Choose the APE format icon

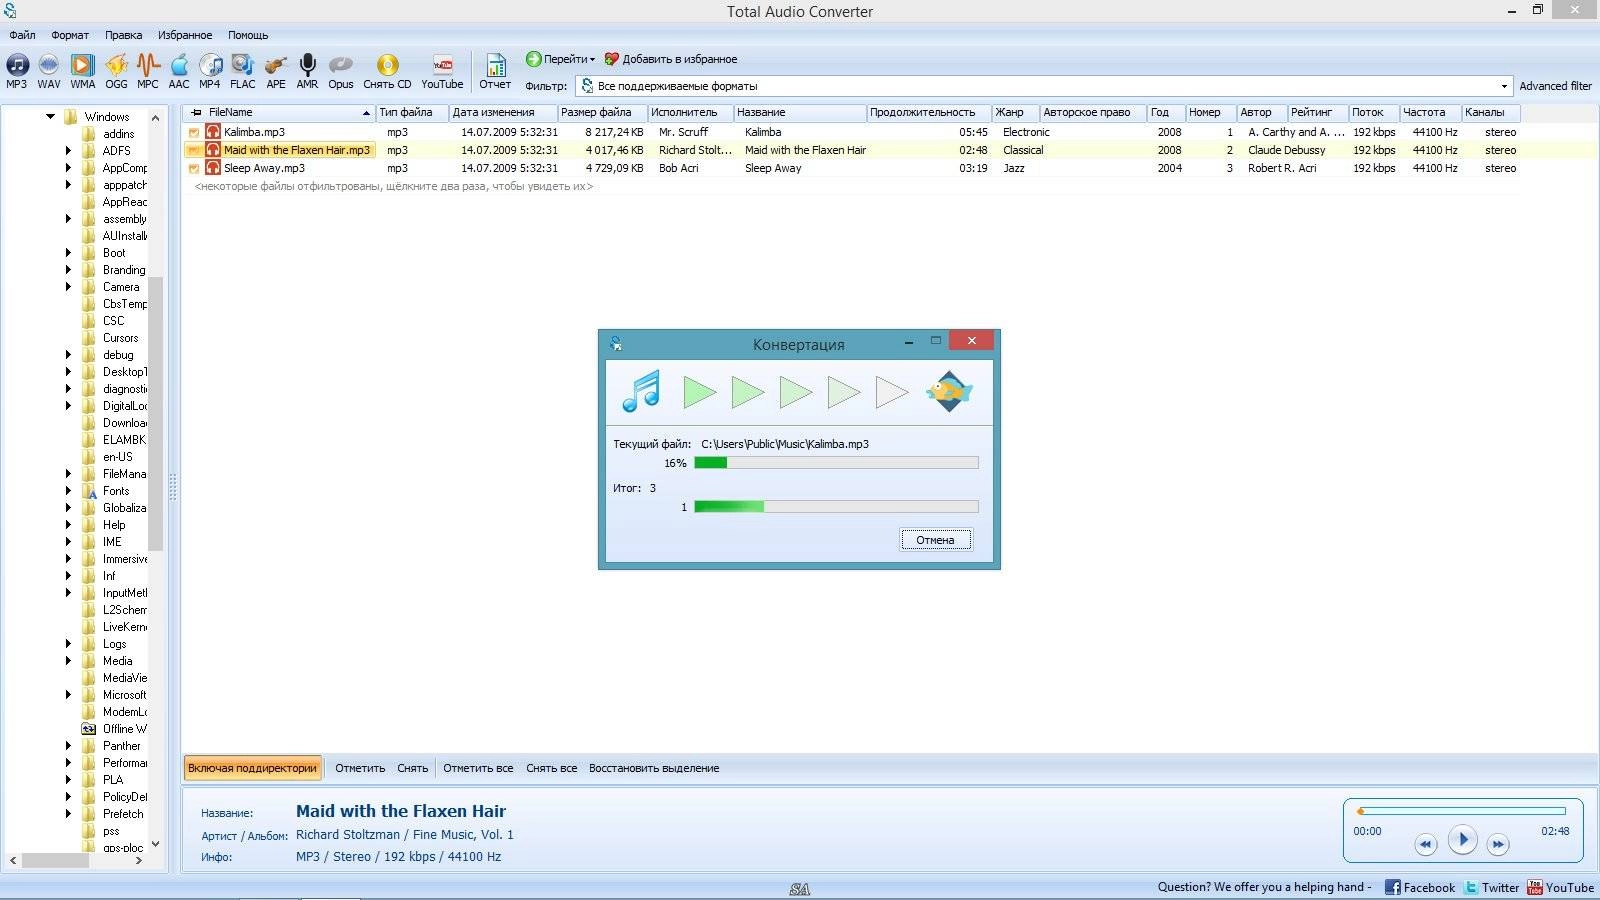(276, 71)
